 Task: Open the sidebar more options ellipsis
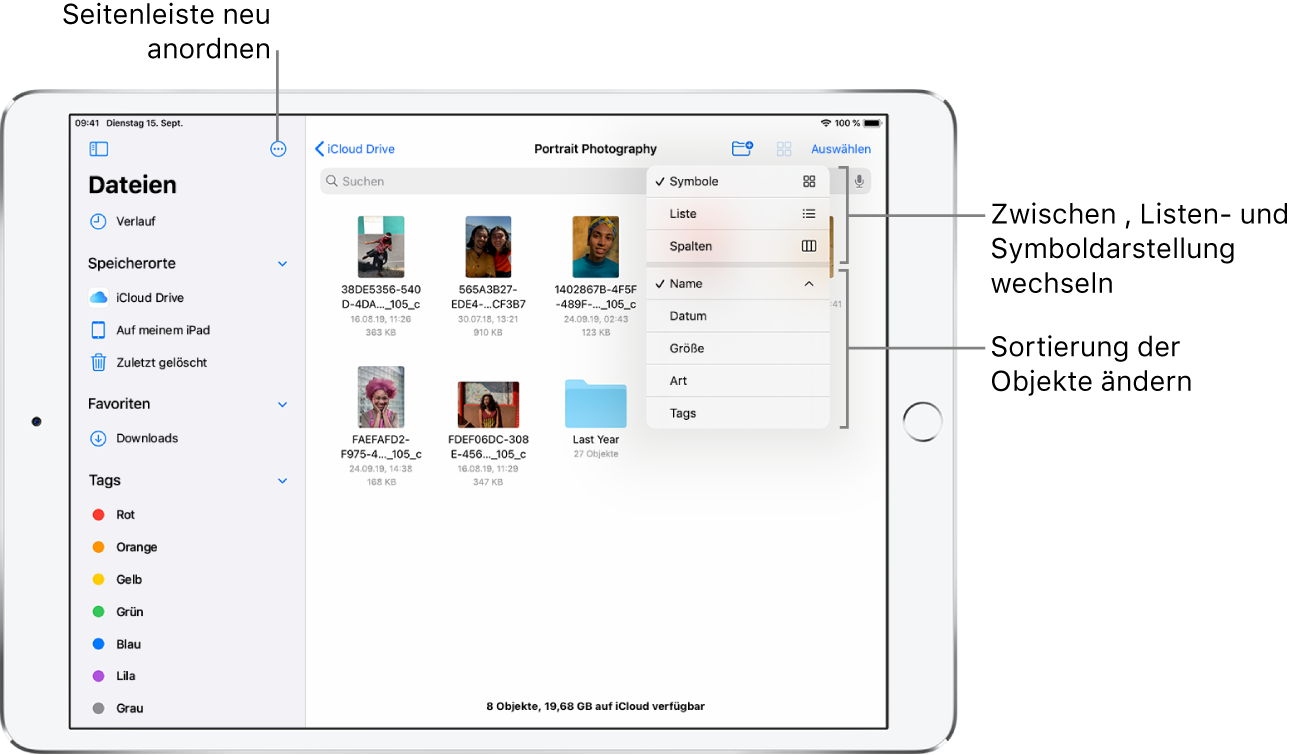coord(278,149)
